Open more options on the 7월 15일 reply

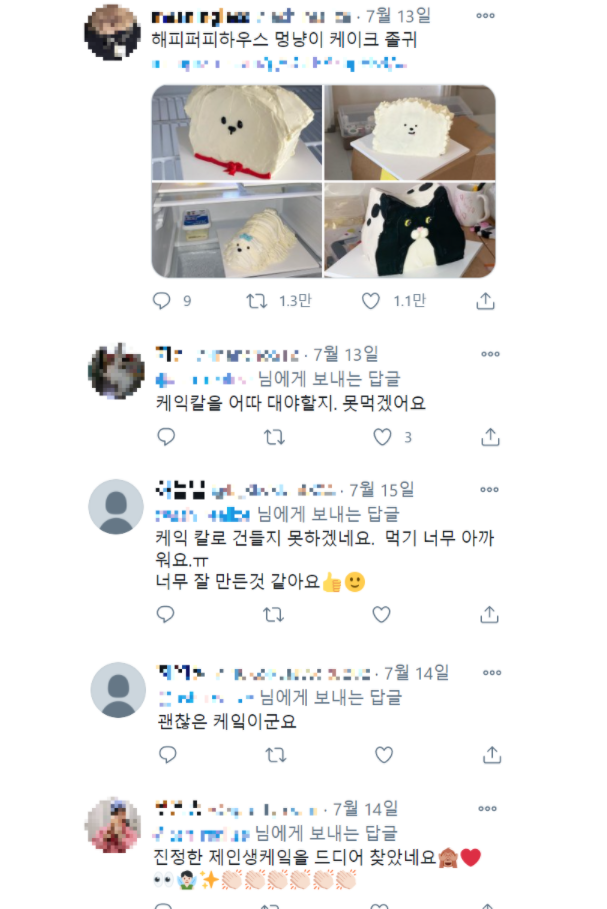tap(489, 490)
